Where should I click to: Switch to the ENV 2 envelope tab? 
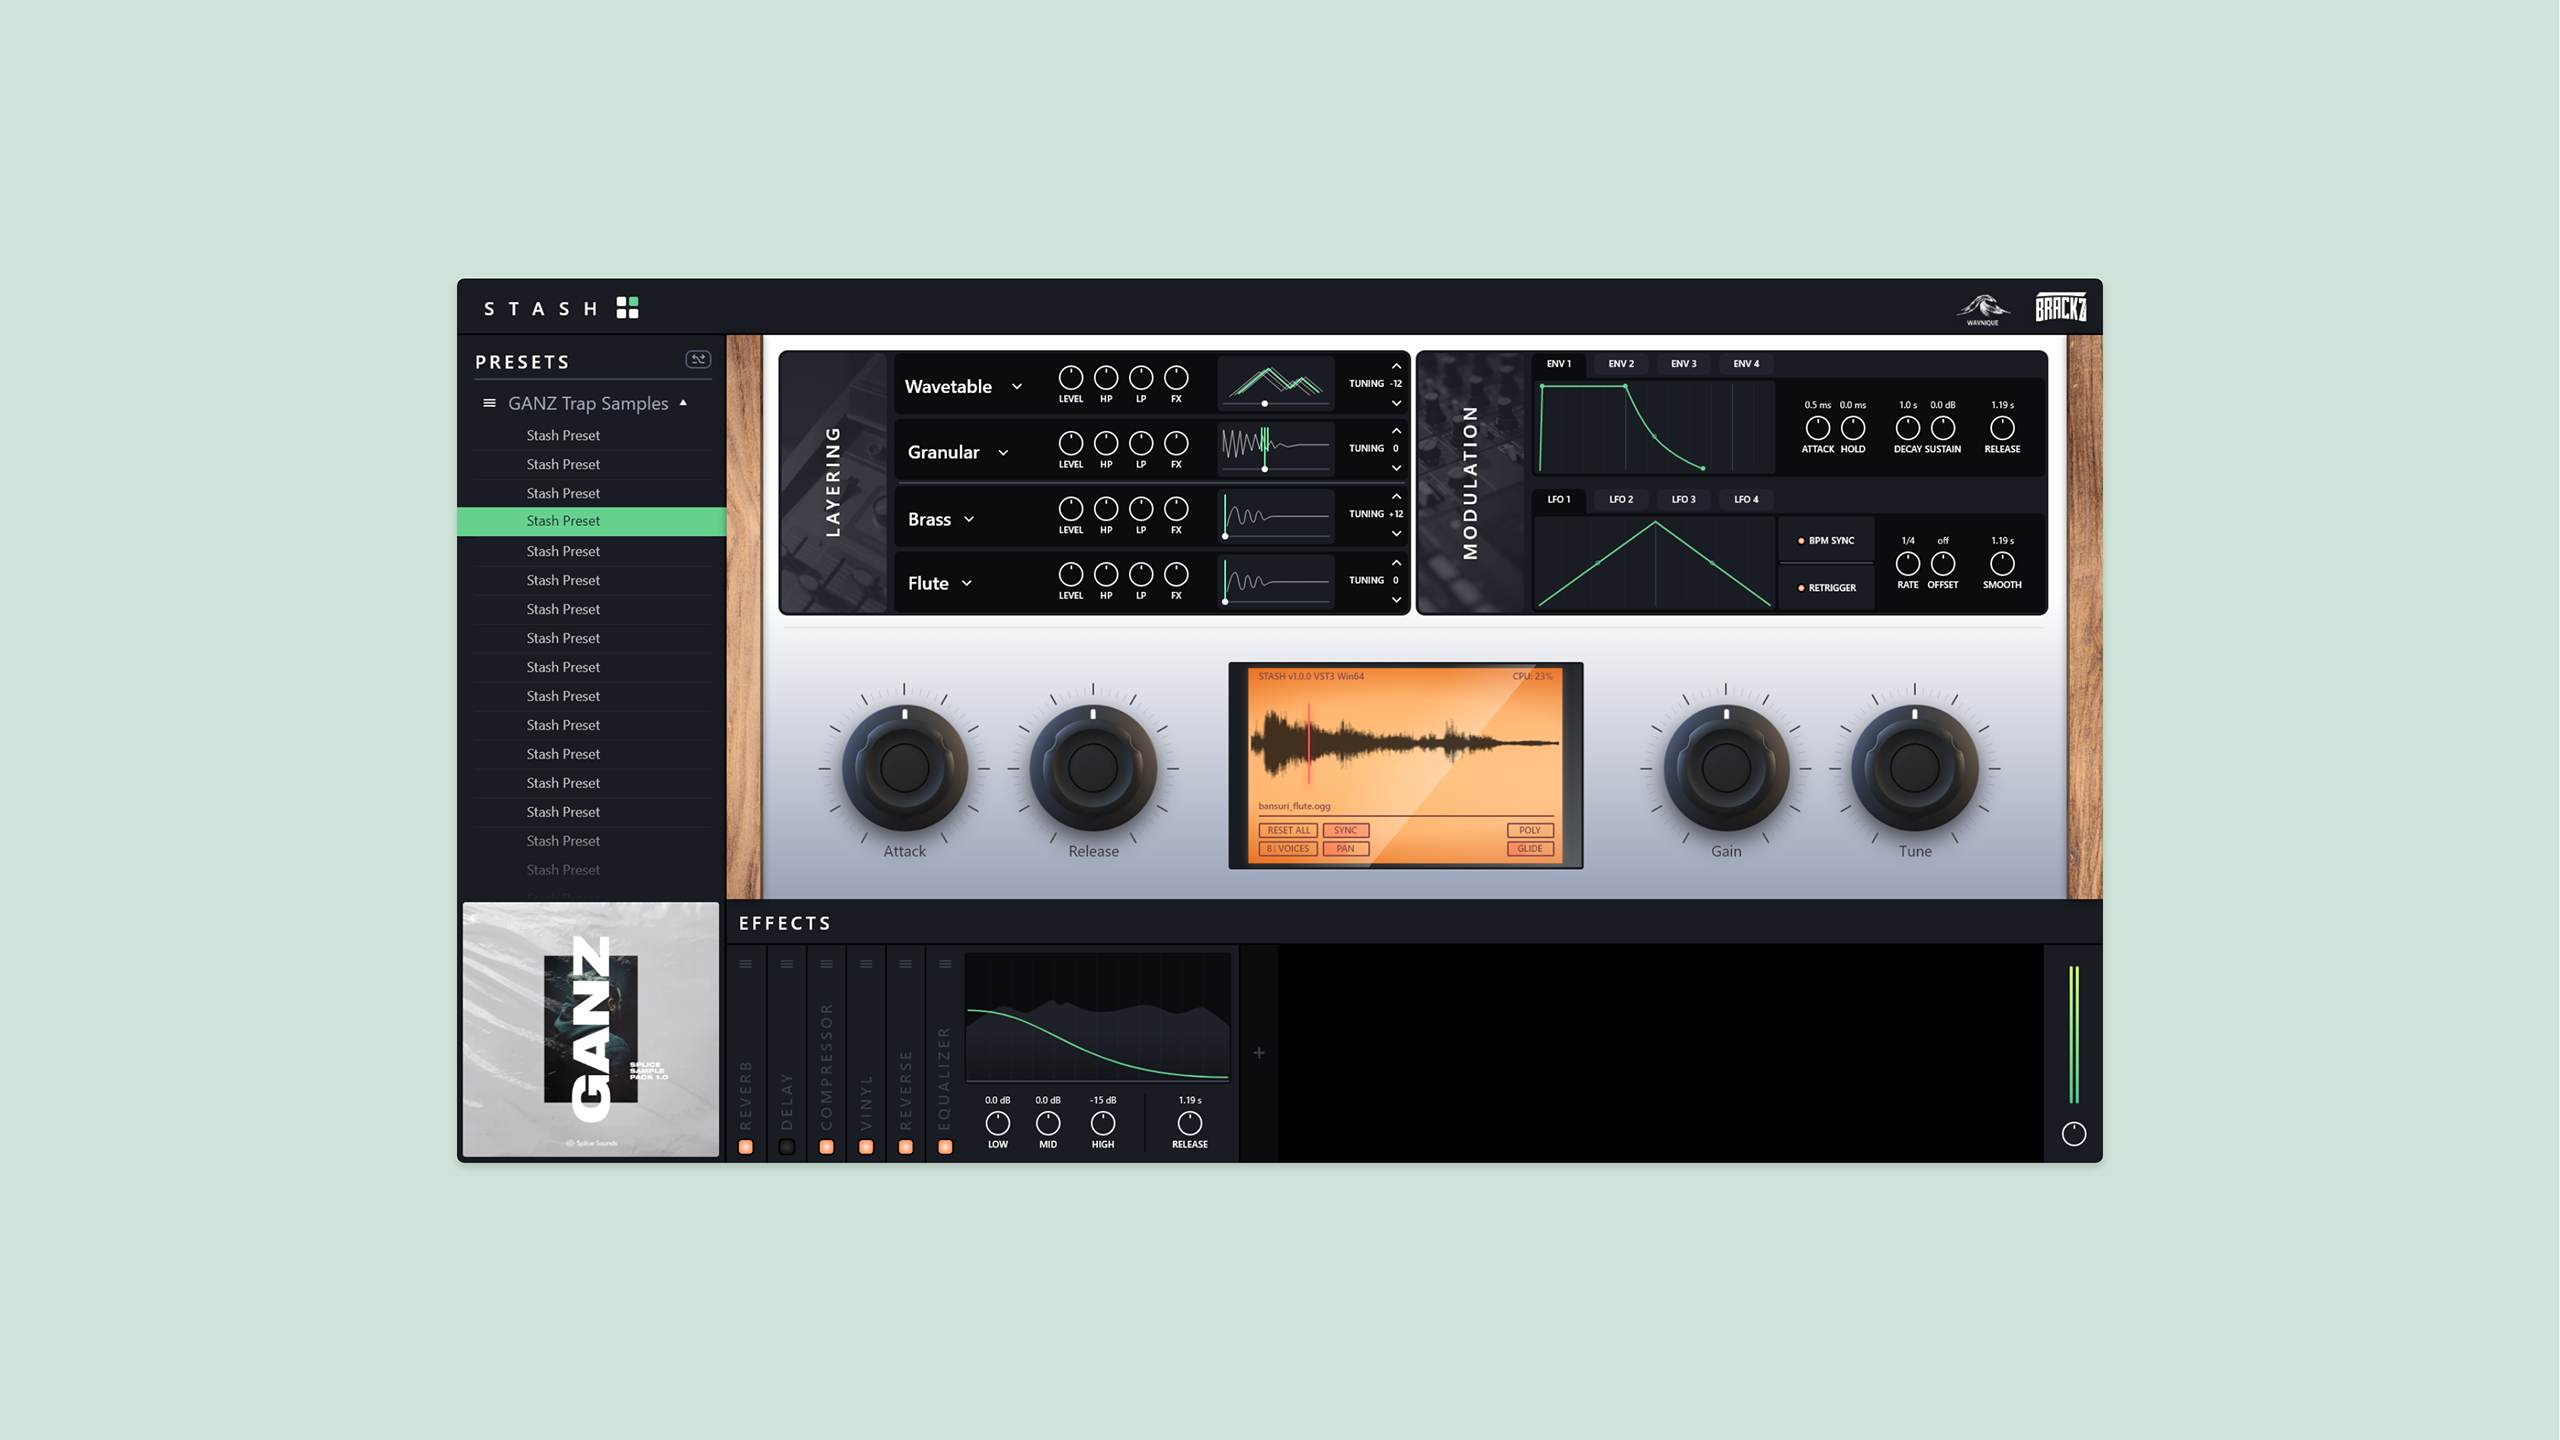(x=1621, y=363)
